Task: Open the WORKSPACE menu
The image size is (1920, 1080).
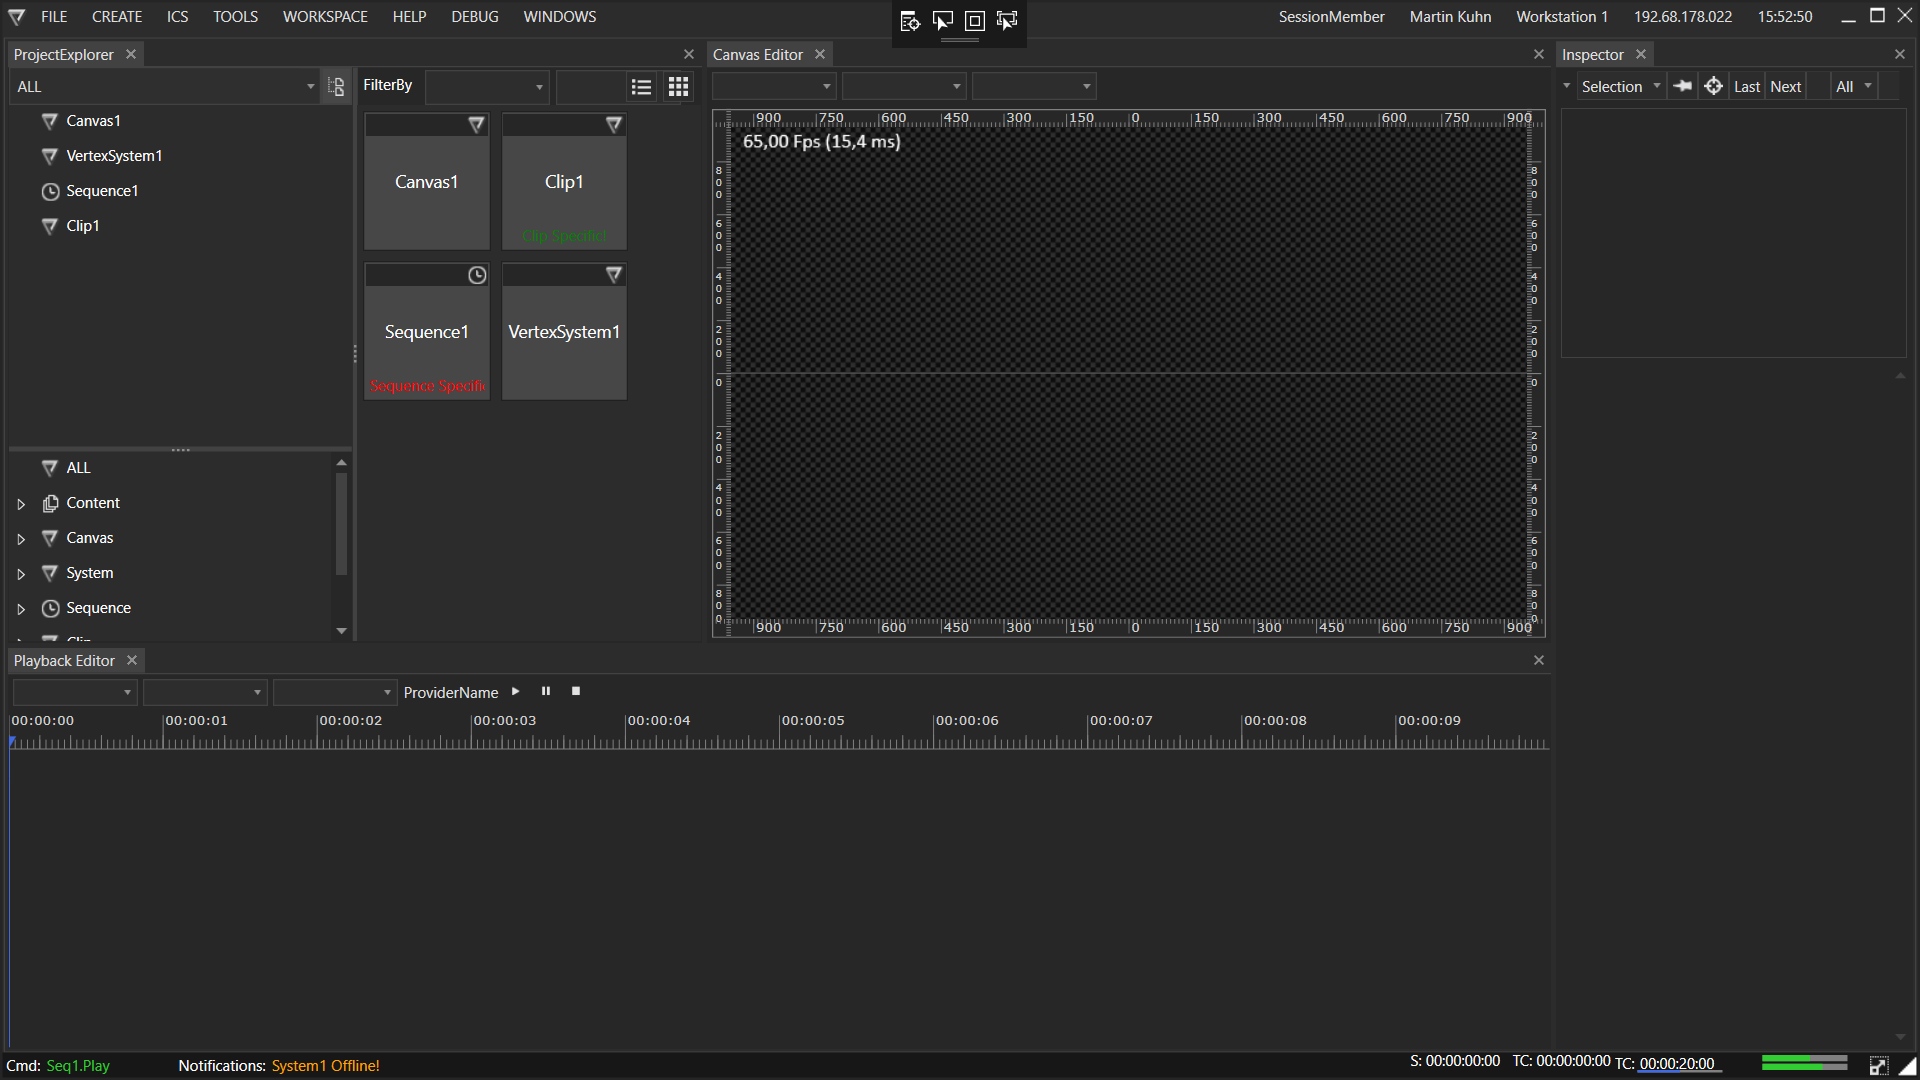Action: click(325, 17)
